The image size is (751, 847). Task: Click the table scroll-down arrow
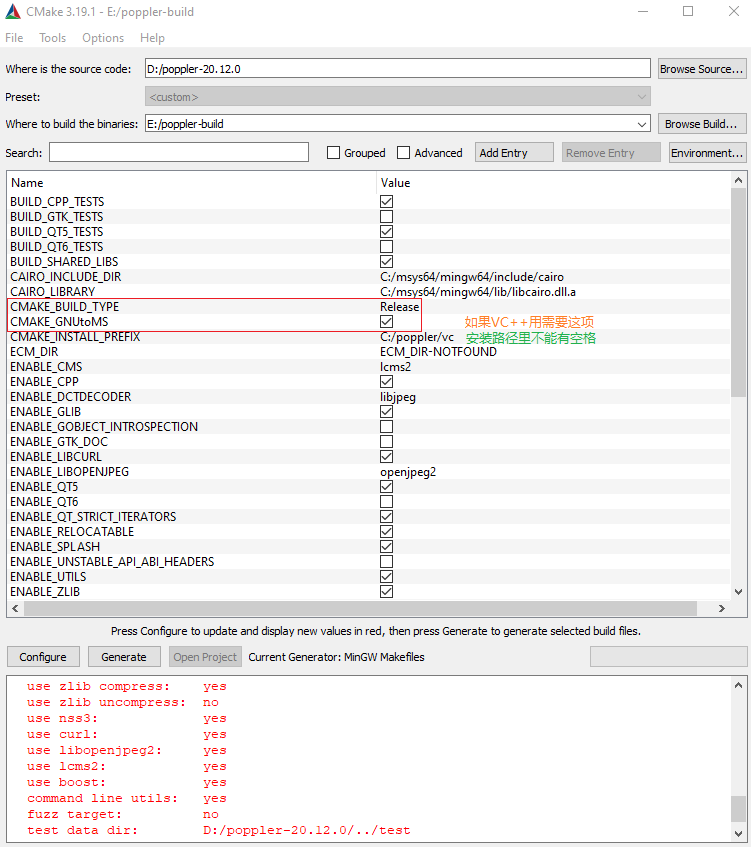pos(739,592)
